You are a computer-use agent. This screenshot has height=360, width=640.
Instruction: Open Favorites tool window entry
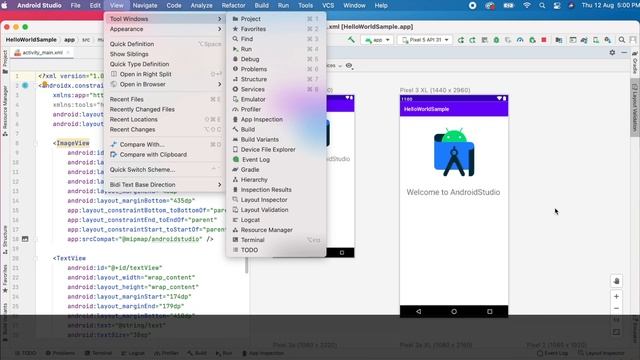(276, 29)
